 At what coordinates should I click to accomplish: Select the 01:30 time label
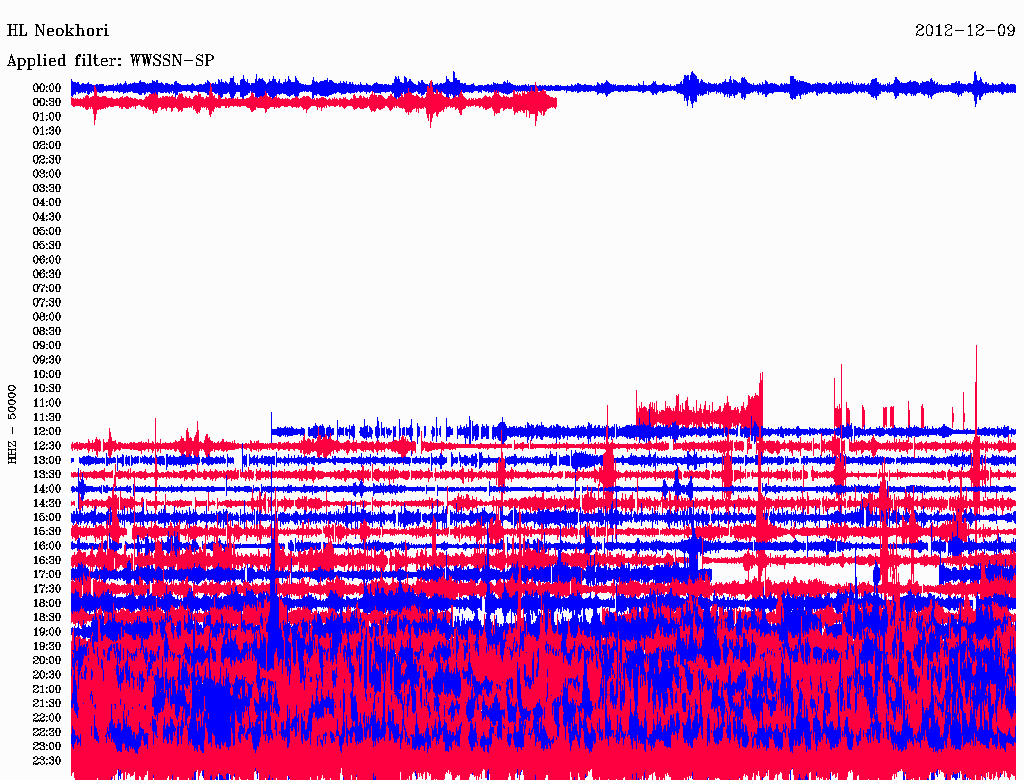47,131
